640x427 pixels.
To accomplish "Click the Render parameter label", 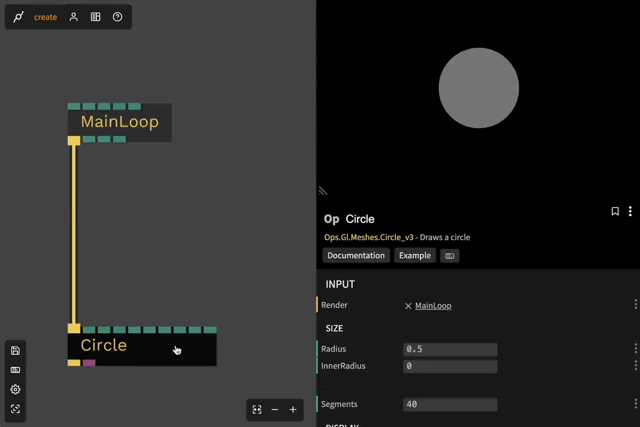I will click(334, 305).
